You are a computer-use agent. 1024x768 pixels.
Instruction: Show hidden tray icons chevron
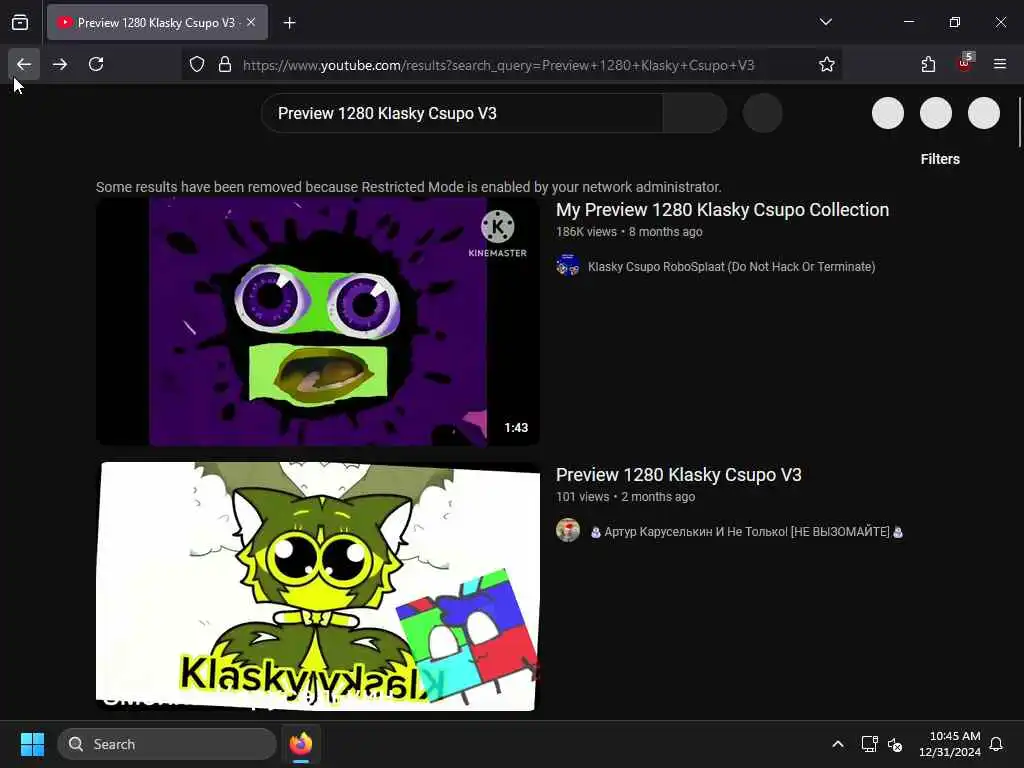(x=838, y=744)
